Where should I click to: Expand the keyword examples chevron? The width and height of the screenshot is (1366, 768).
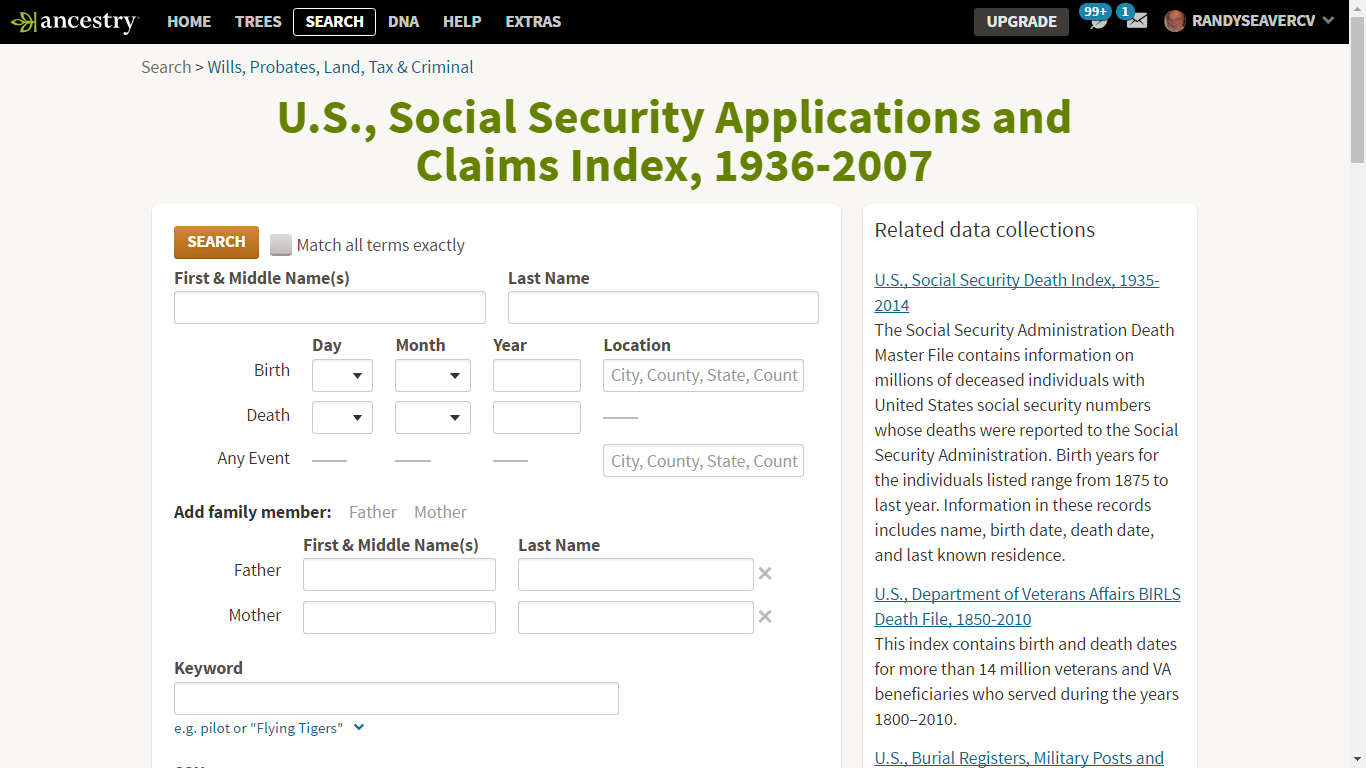[x=359, y=727]
